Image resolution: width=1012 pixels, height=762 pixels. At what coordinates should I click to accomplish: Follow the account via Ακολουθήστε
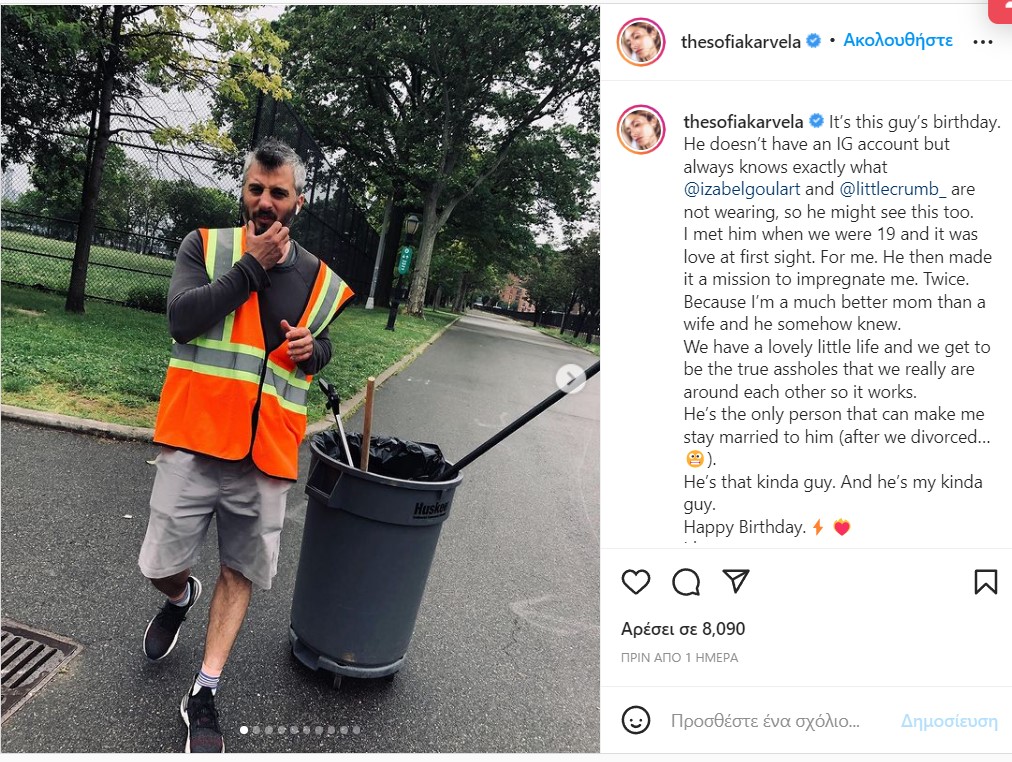[x=898, y=40]
